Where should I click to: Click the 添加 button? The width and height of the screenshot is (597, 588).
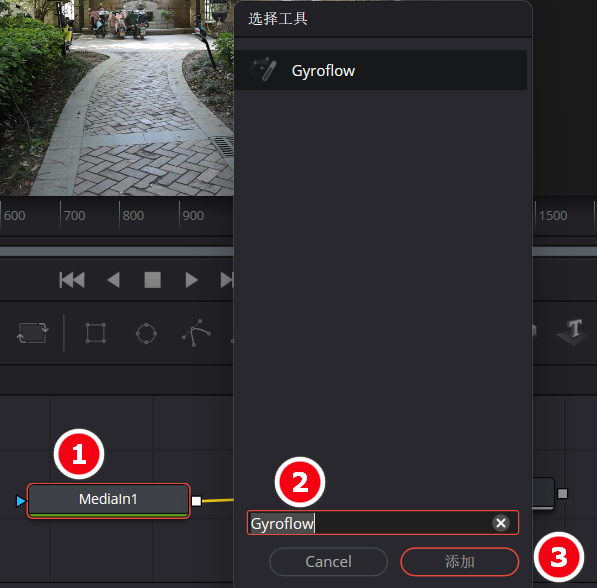(460, 562)
